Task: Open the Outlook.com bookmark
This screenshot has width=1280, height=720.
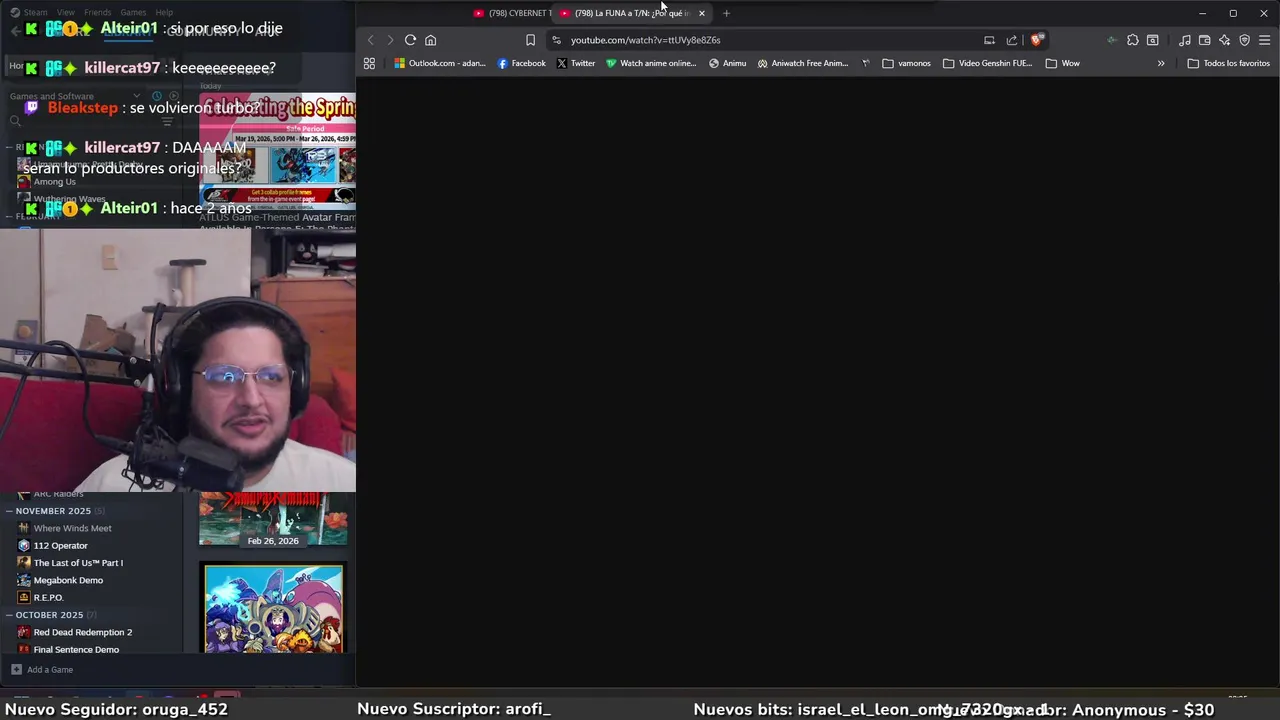Action: pyautogui.click(x=440, y=63)
